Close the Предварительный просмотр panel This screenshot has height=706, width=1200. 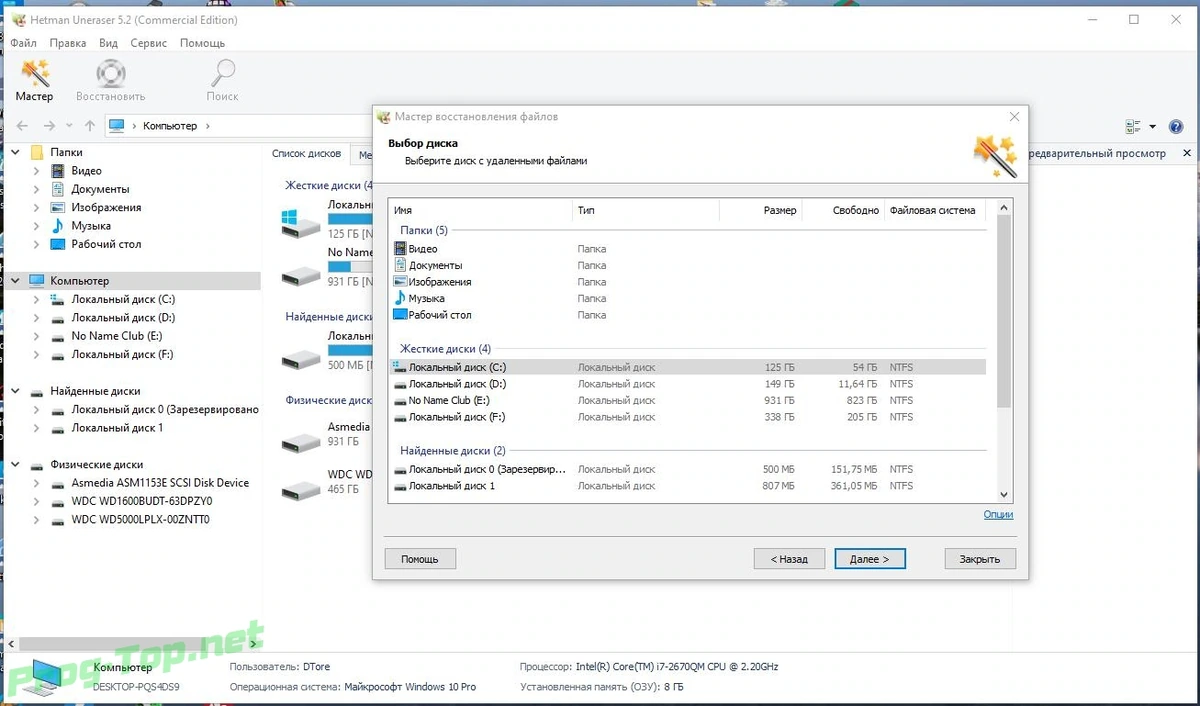[1187, 153]
